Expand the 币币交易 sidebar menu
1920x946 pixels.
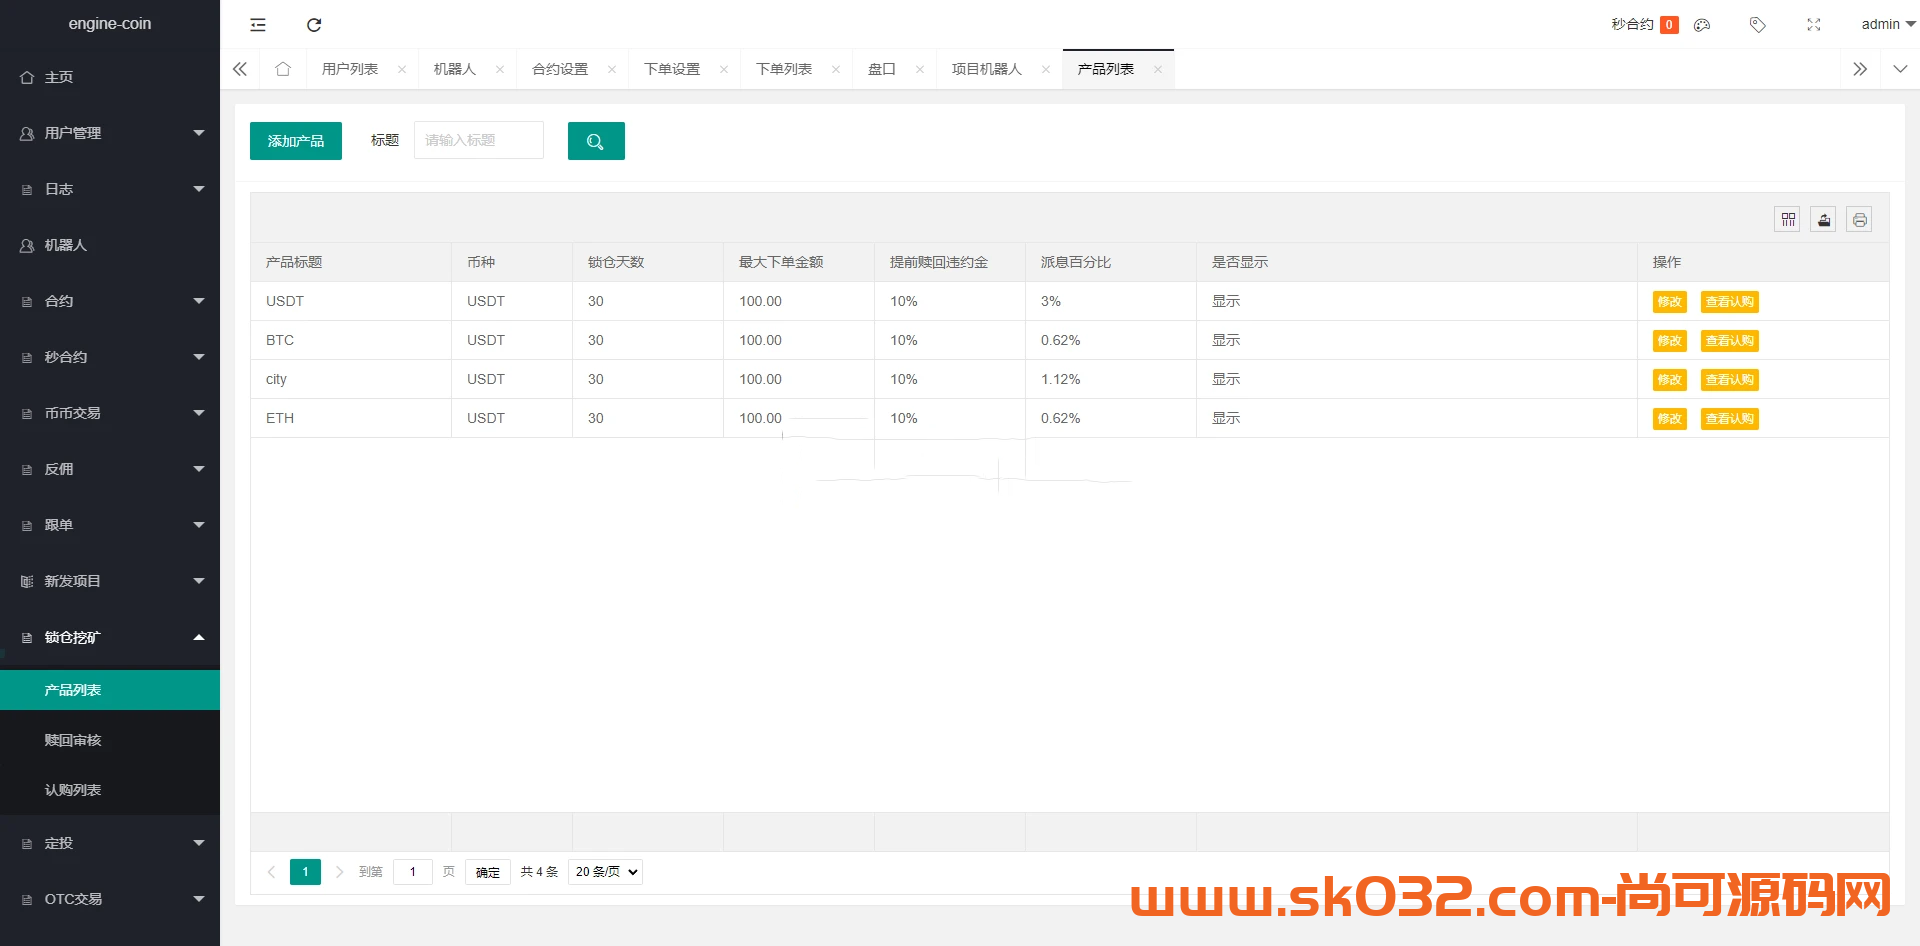pyautogui.click(x=110, y=413)
